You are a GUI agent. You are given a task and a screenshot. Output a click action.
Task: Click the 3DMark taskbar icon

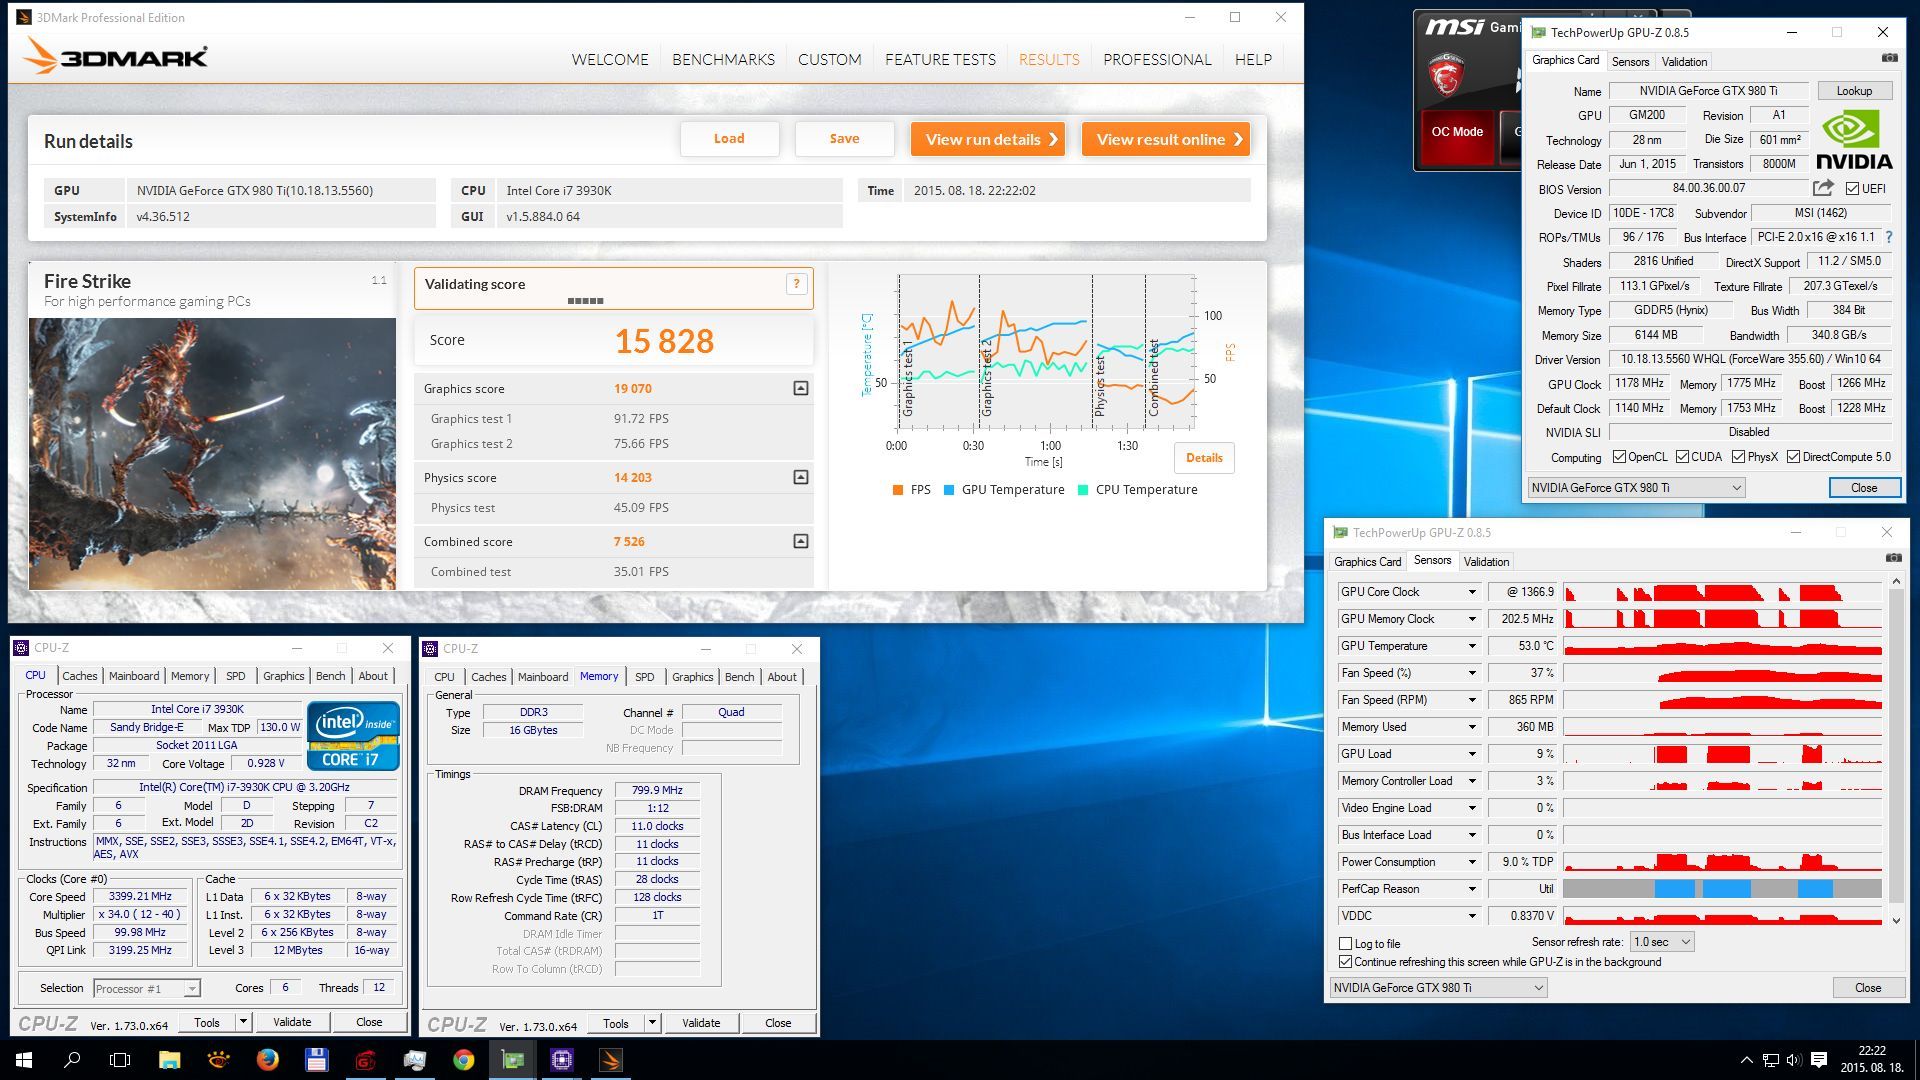(610, 1059)
